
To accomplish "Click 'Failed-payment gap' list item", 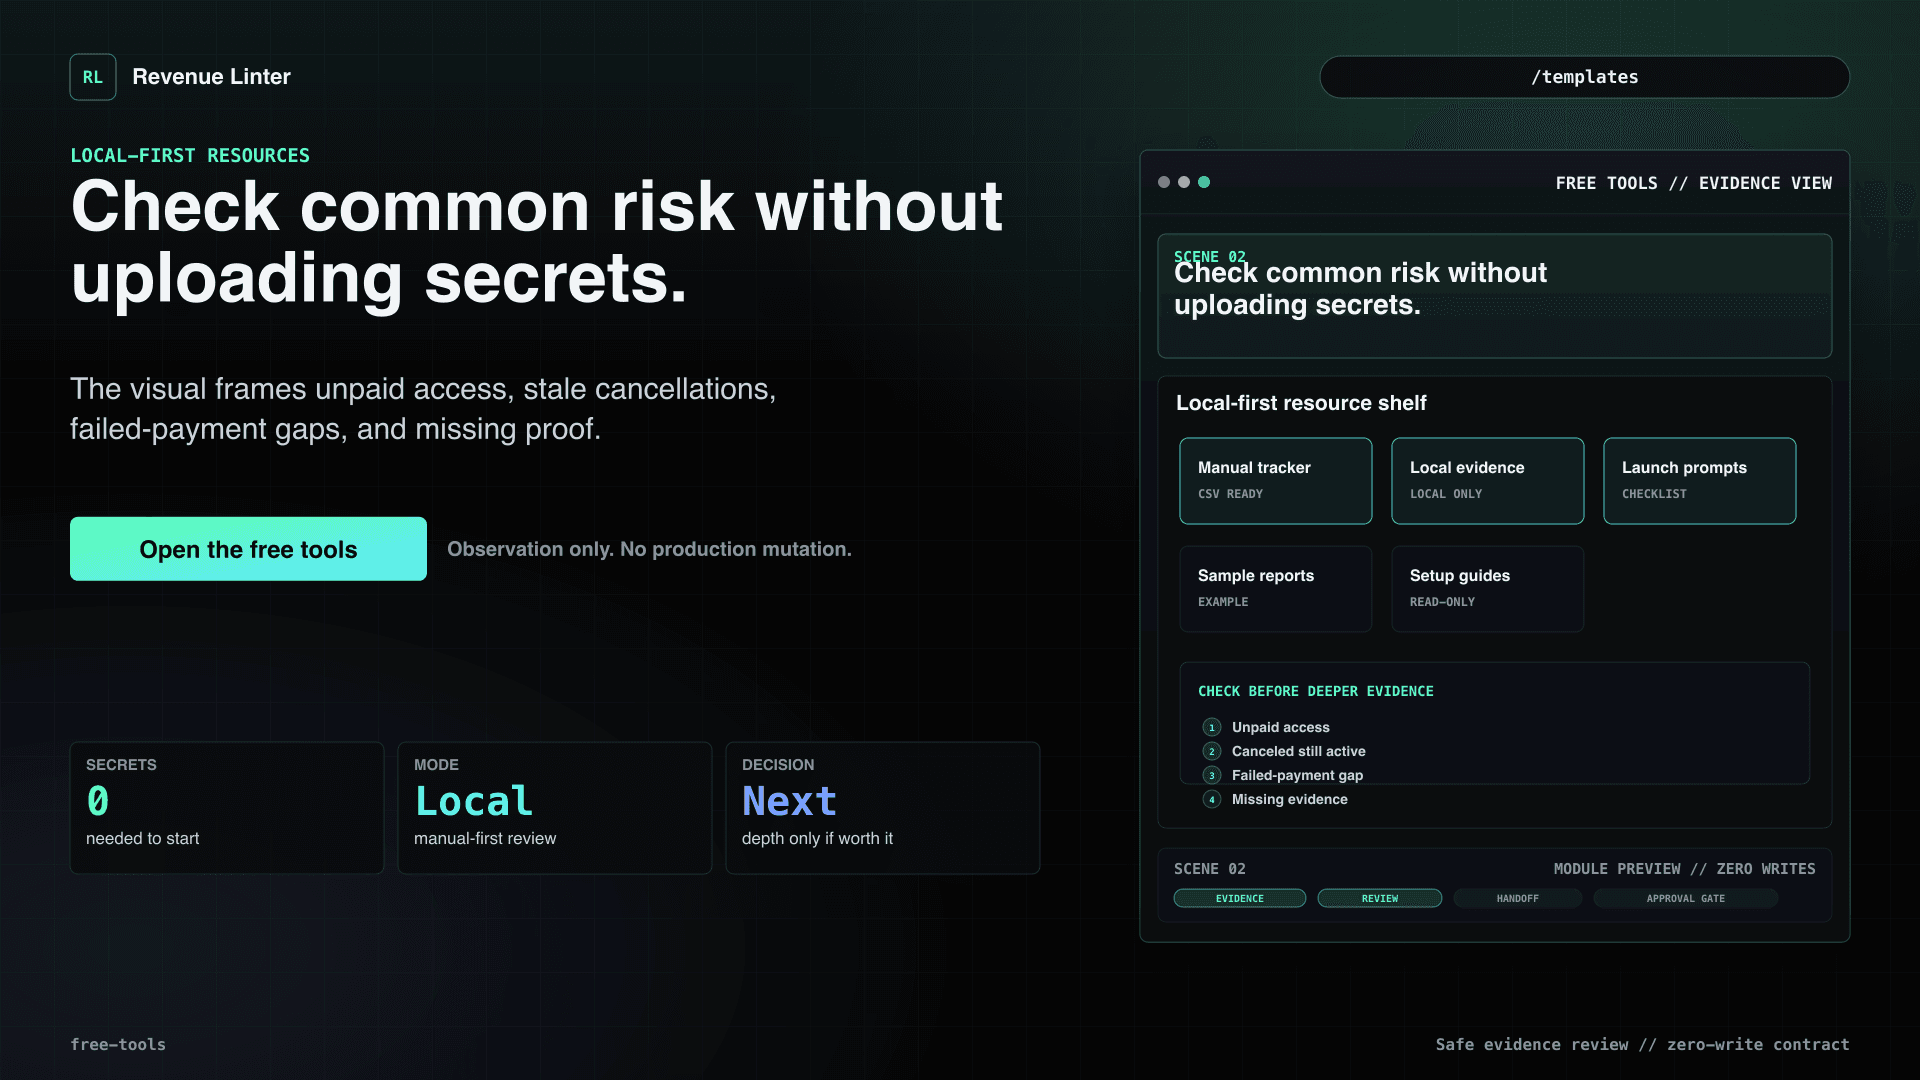I will [1298, 775].
